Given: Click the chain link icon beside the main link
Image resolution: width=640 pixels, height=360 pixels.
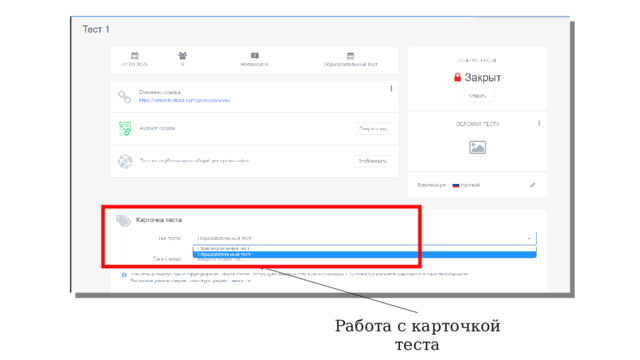Looking at the screenshot, I should (x=124, y=97).
